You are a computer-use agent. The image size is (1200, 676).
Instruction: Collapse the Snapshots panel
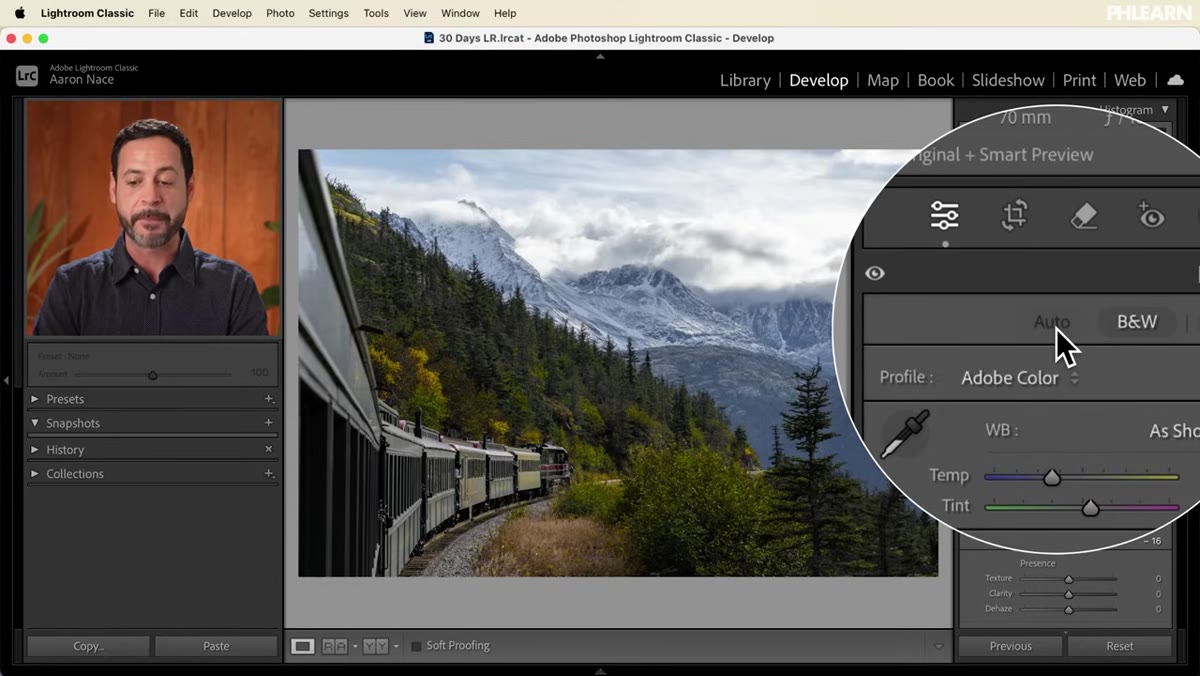(x=35, y=423)
